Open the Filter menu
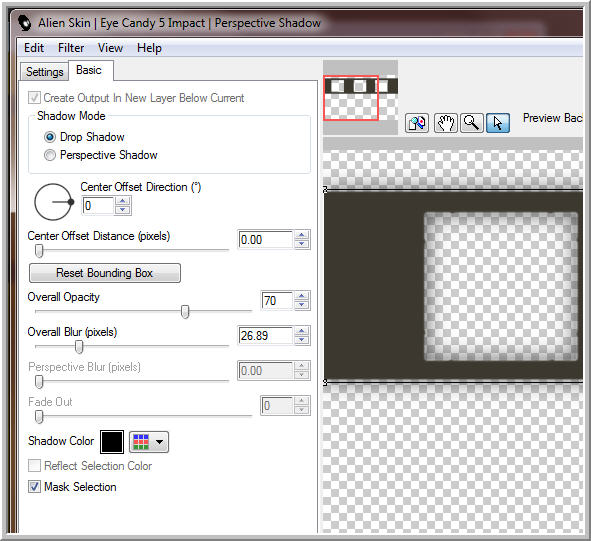Image resolution: width=591 pixels, height=541 pixels. (71, 48)
